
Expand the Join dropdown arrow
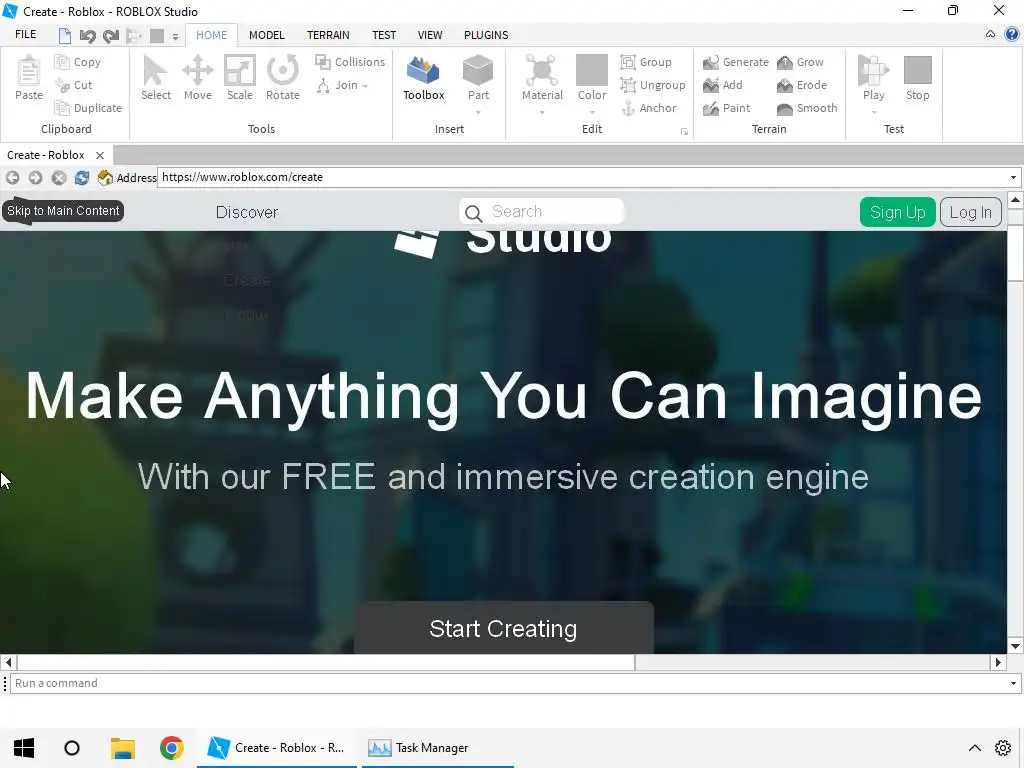point(366,86)
